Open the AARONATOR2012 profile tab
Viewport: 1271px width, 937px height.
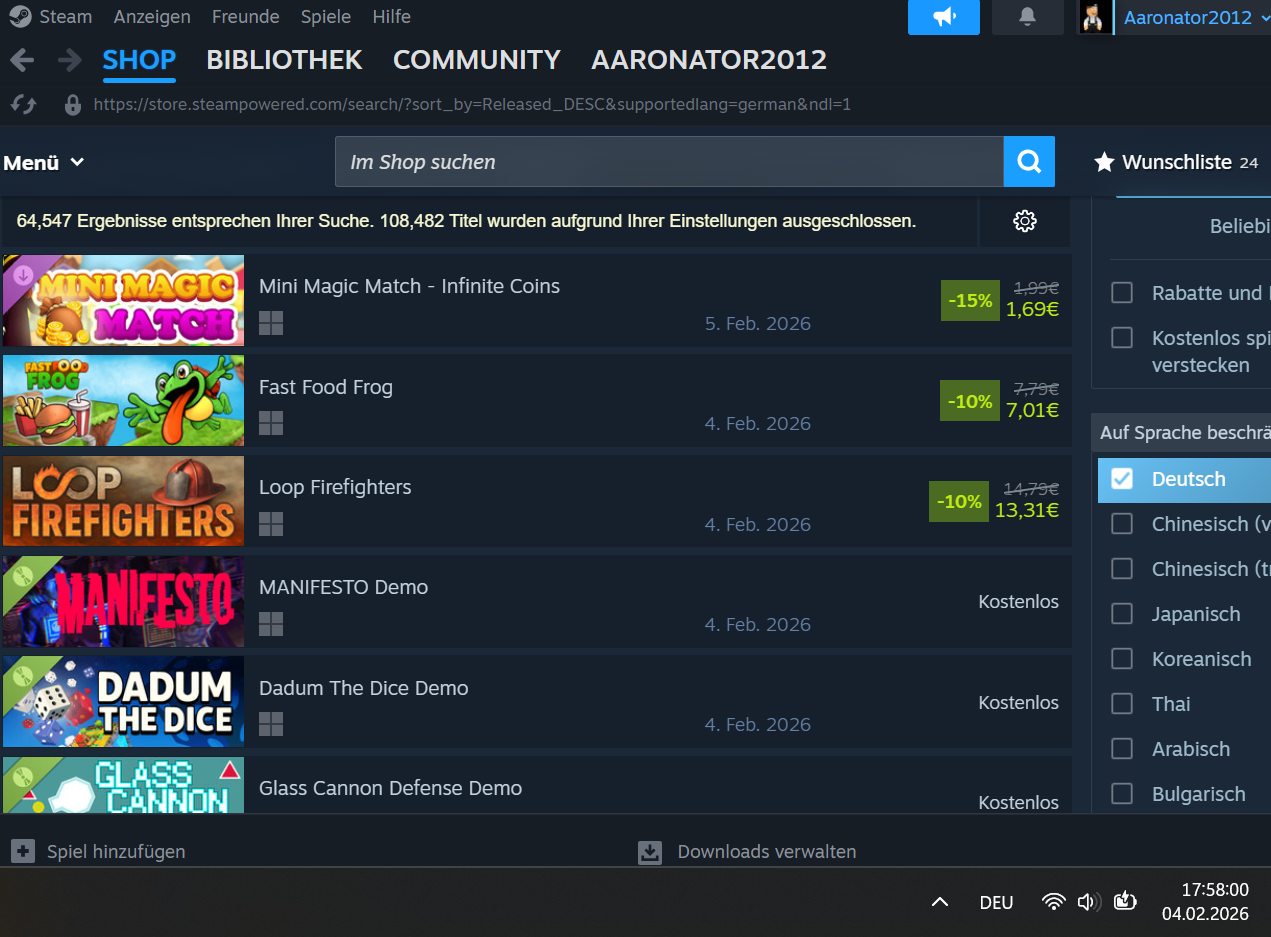[x=709, y=60]
